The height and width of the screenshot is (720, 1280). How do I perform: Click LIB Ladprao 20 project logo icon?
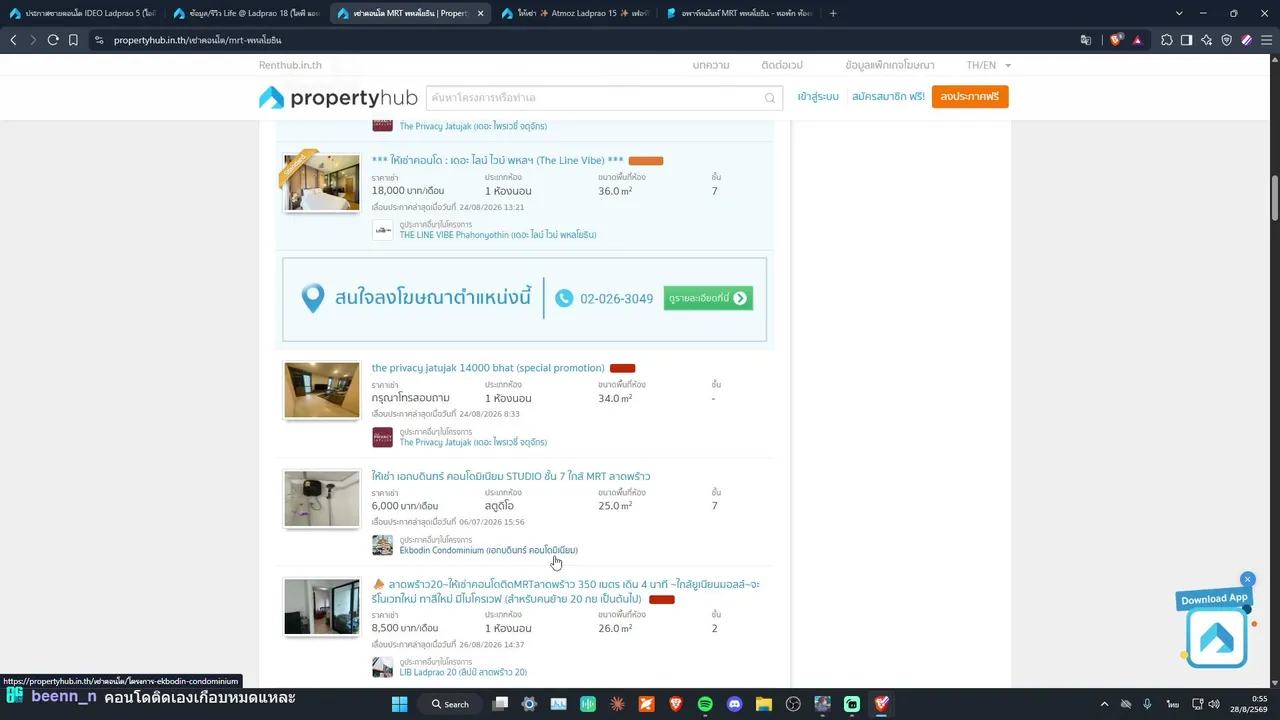[383, 667]
